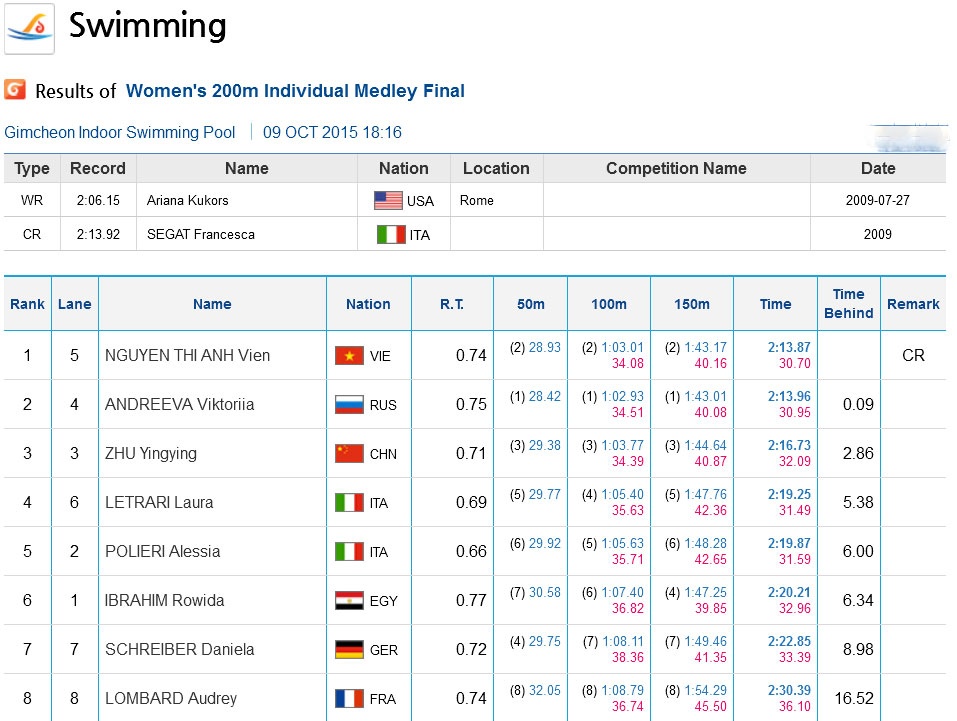Click the Russian flag next to RUS
The width and height of the screenshot is (957, 721).
349,405
